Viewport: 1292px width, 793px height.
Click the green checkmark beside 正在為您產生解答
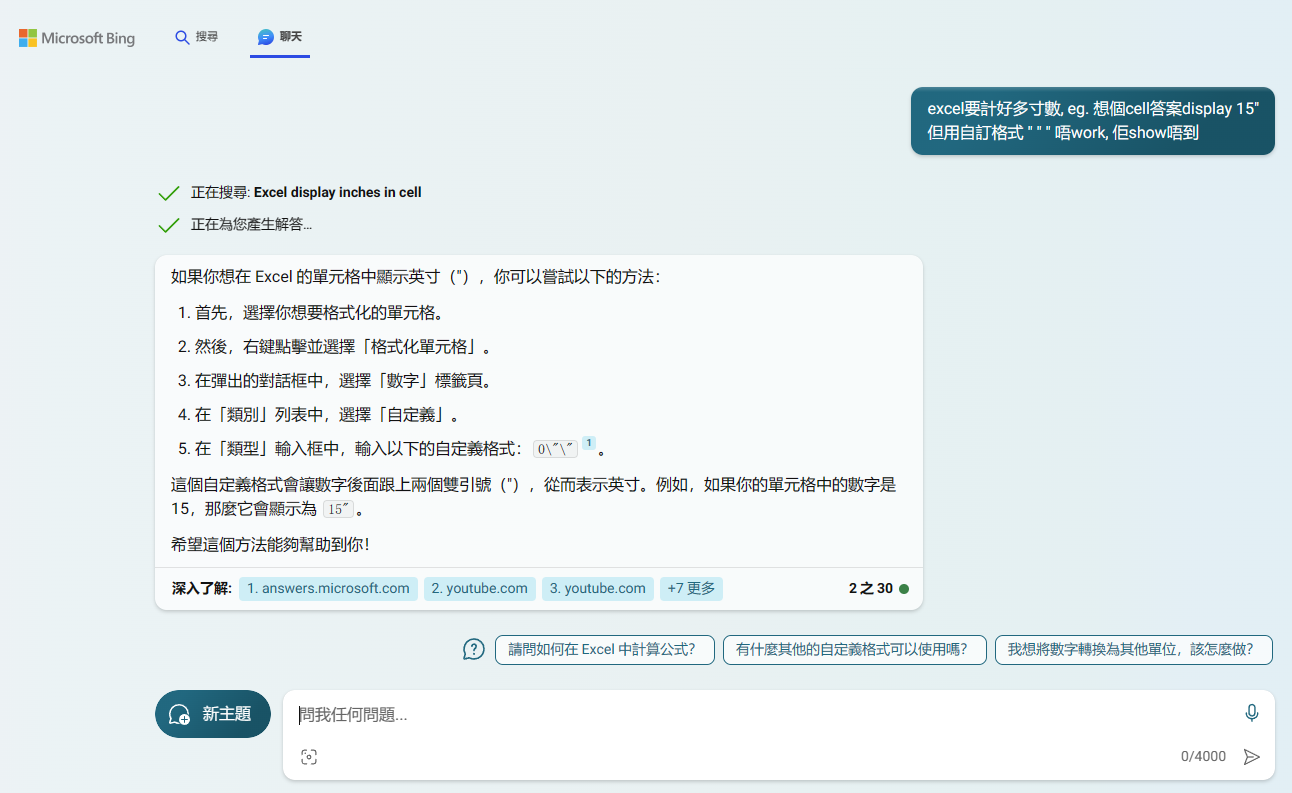(169, 225)
